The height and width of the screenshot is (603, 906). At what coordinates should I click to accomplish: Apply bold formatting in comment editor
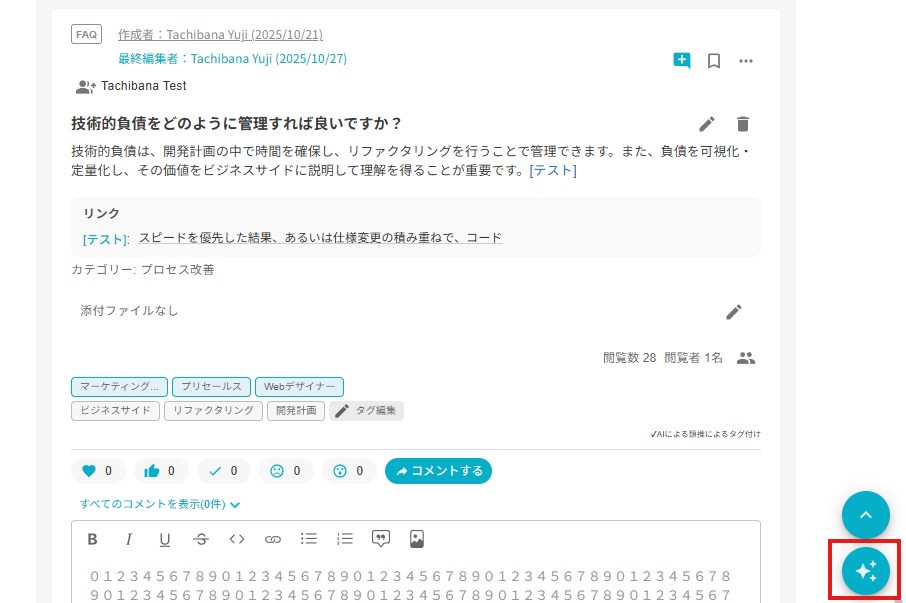(92, 539)
